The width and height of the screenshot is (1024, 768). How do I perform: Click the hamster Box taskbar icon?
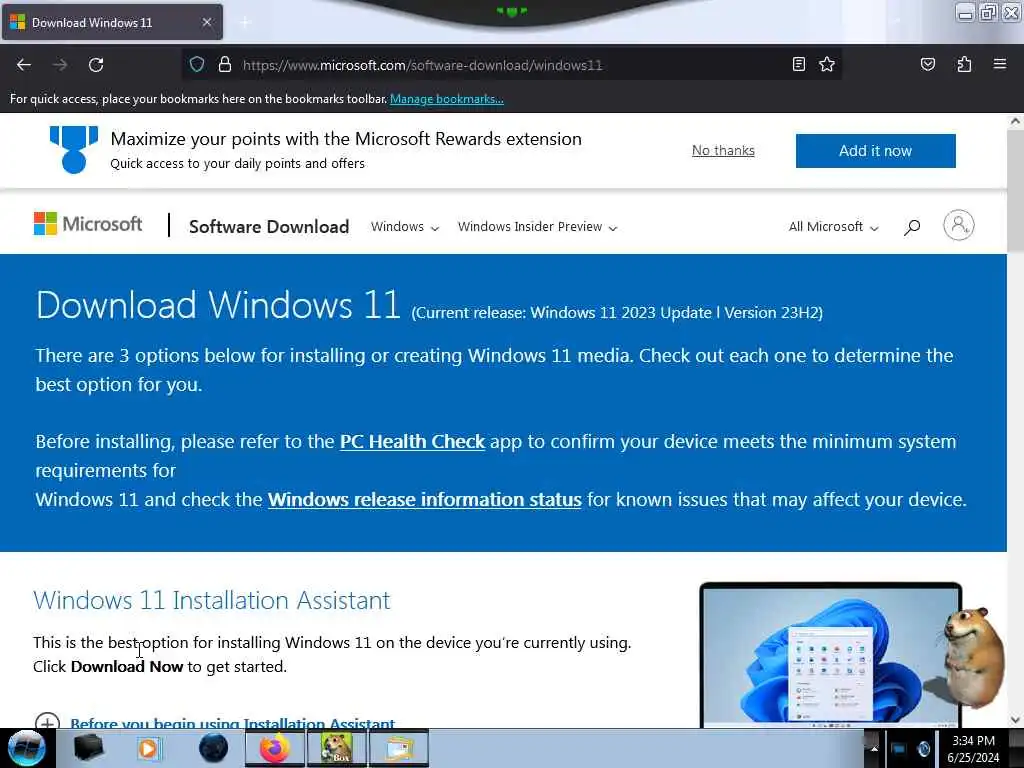[x=336, y=748]
